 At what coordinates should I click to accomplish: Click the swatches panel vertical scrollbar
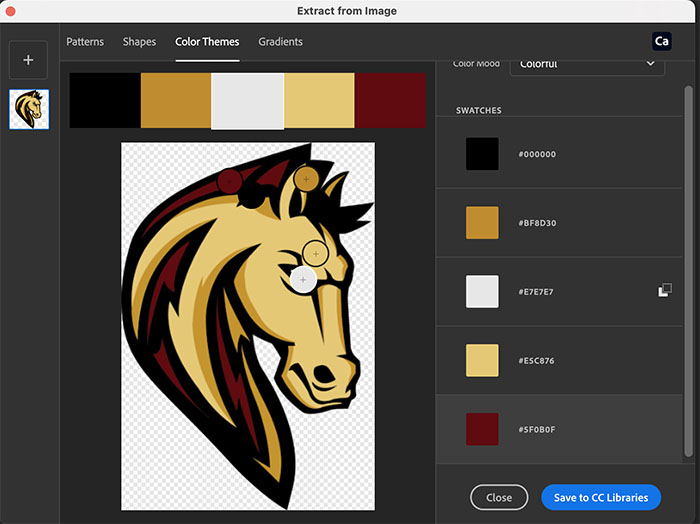tap(688, 271)
